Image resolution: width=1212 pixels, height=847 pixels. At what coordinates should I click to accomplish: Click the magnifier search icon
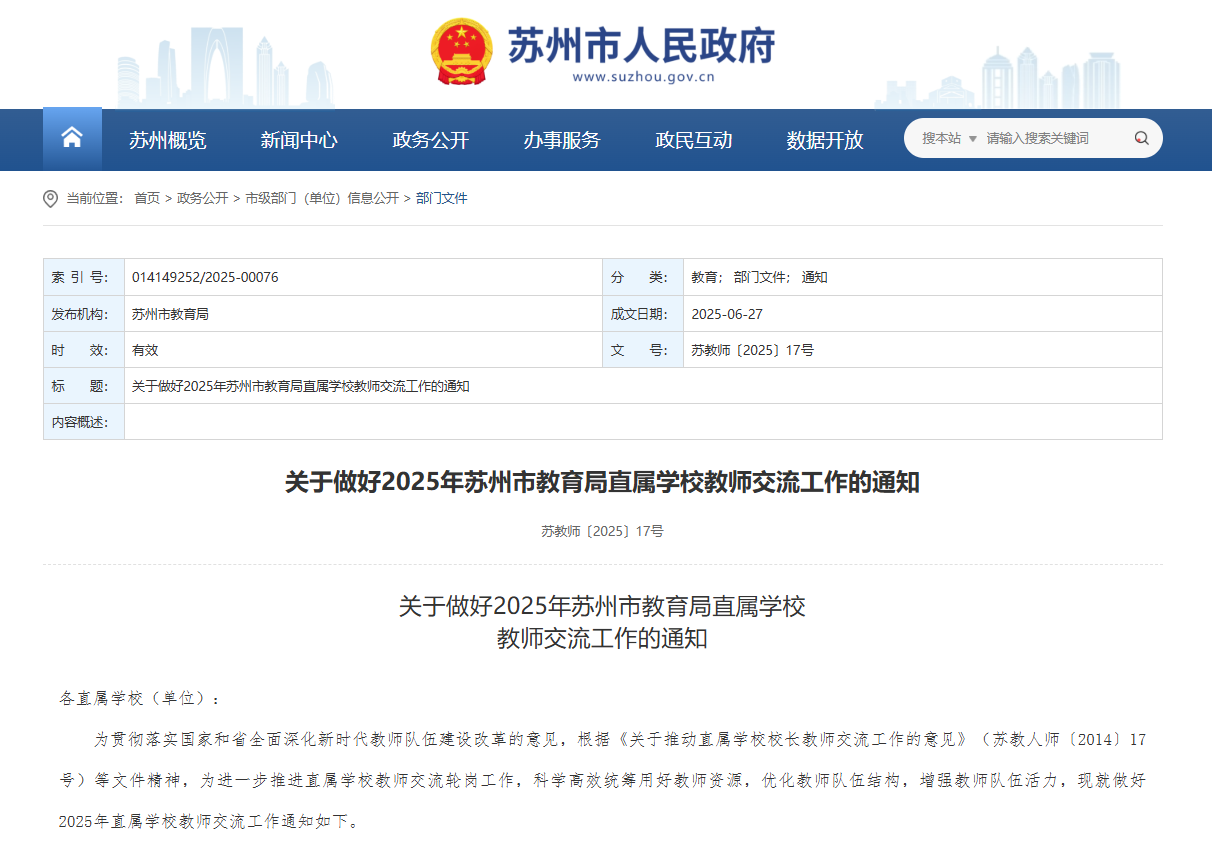click(1141, 139)
